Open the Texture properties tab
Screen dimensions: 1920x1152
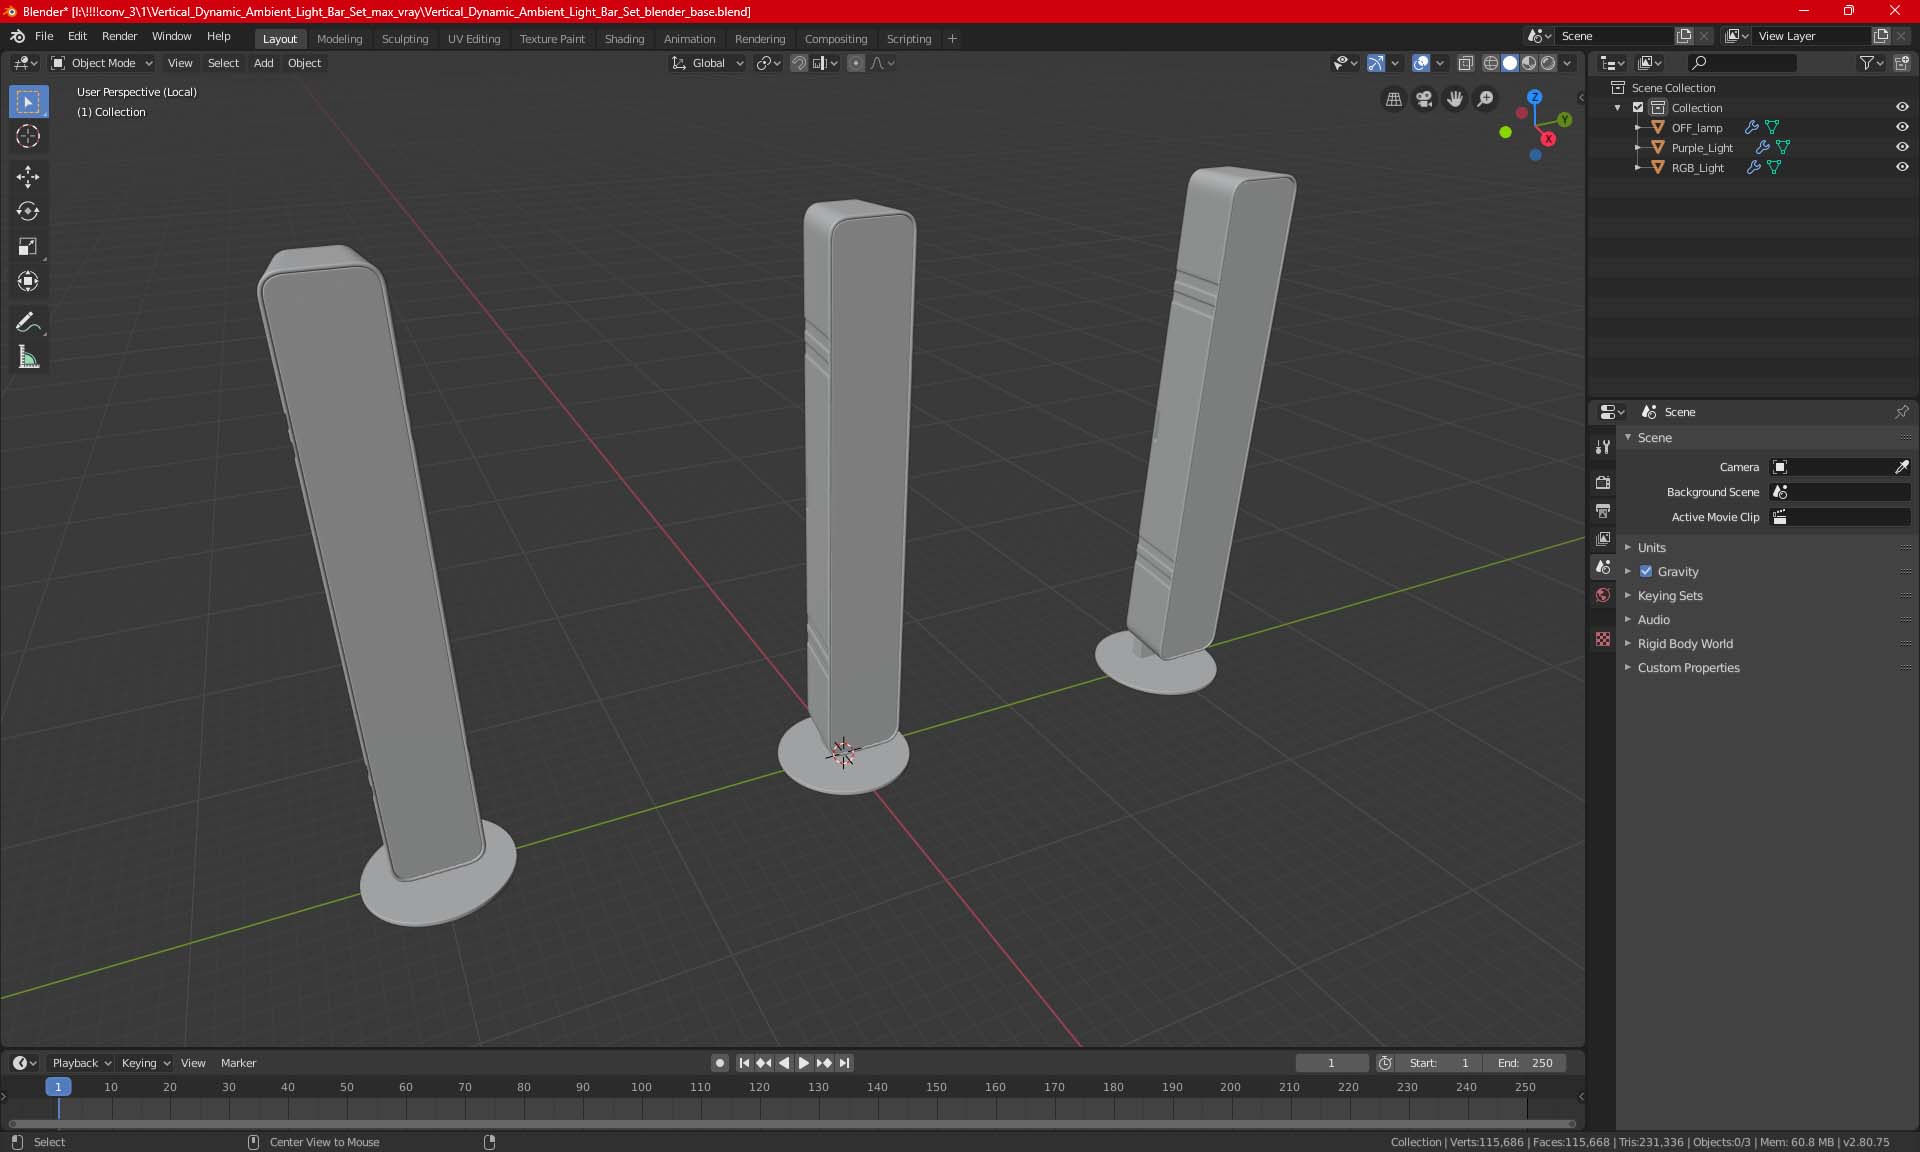pyautogui.click(x=1603, y=639)
